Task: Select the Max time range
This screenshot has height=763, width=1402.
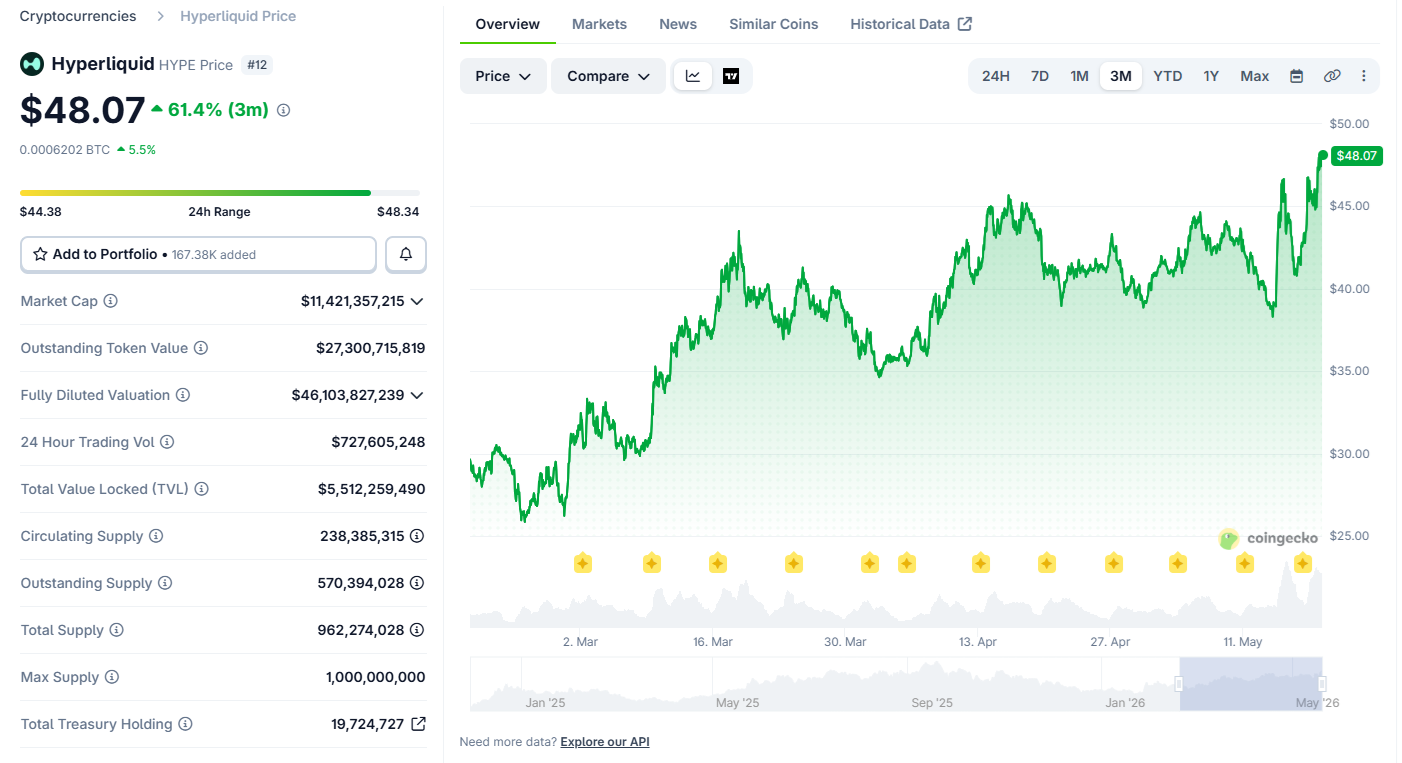Action: click(x=1255, y=76)
